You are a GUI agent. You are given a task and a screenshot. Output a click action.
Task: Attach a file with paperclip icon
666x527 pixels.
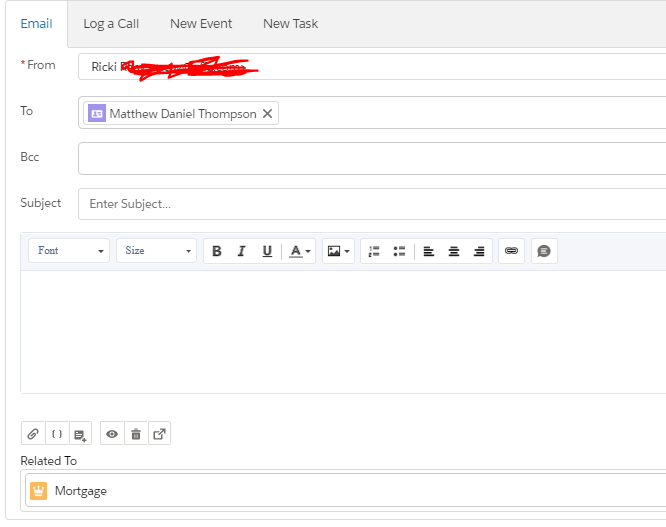coord(33,434)
